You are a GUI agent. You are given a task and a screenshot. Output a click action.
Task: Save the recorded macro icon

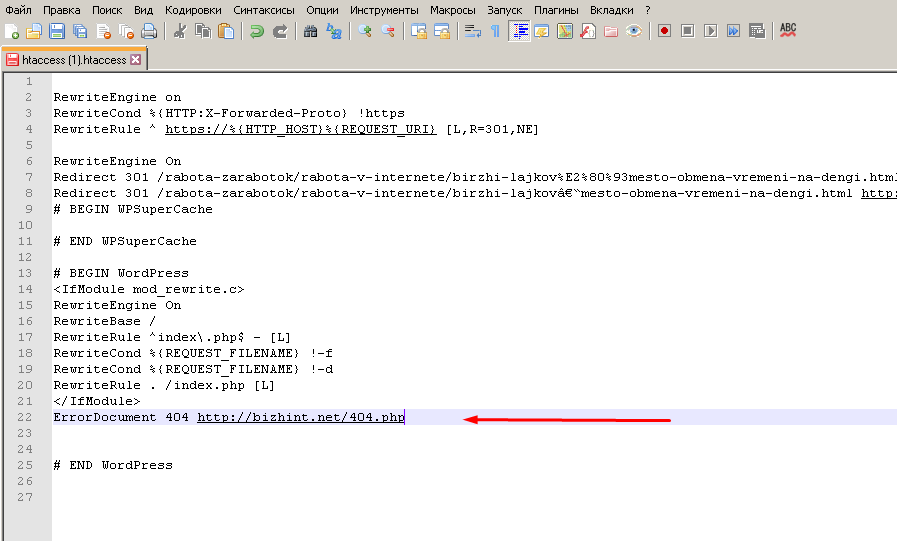tap(757, 31)
